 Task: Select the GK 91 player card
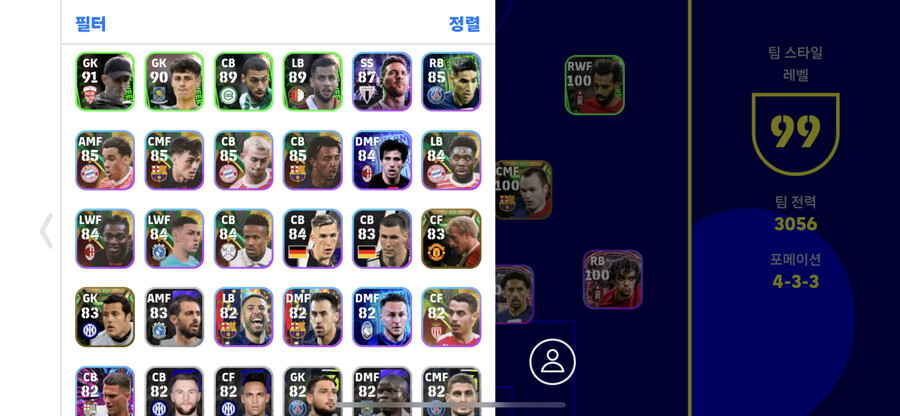pos(105,81)
